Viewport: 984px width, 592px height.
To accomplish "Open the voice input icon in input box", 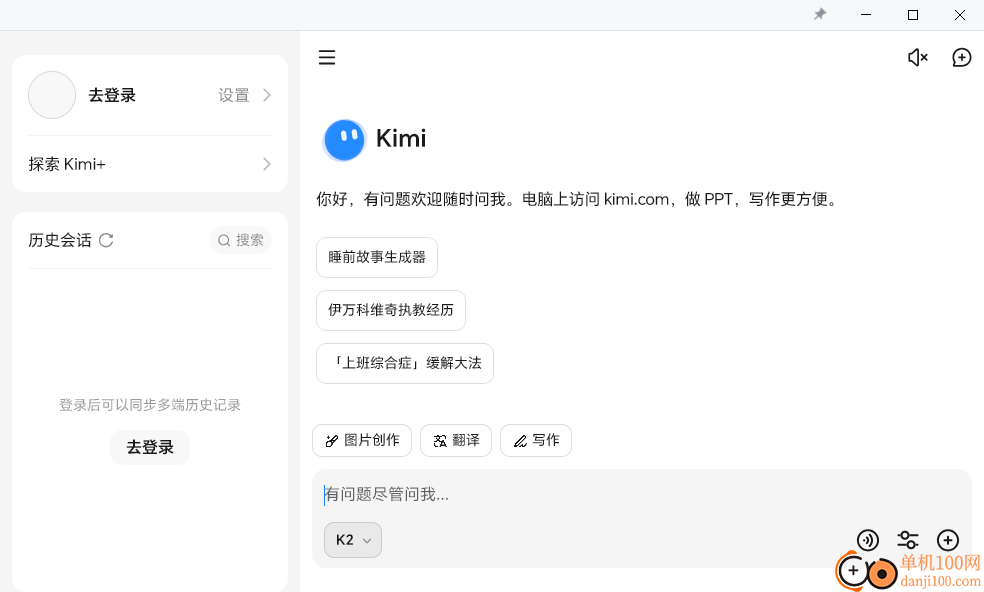I will [868, 540].
